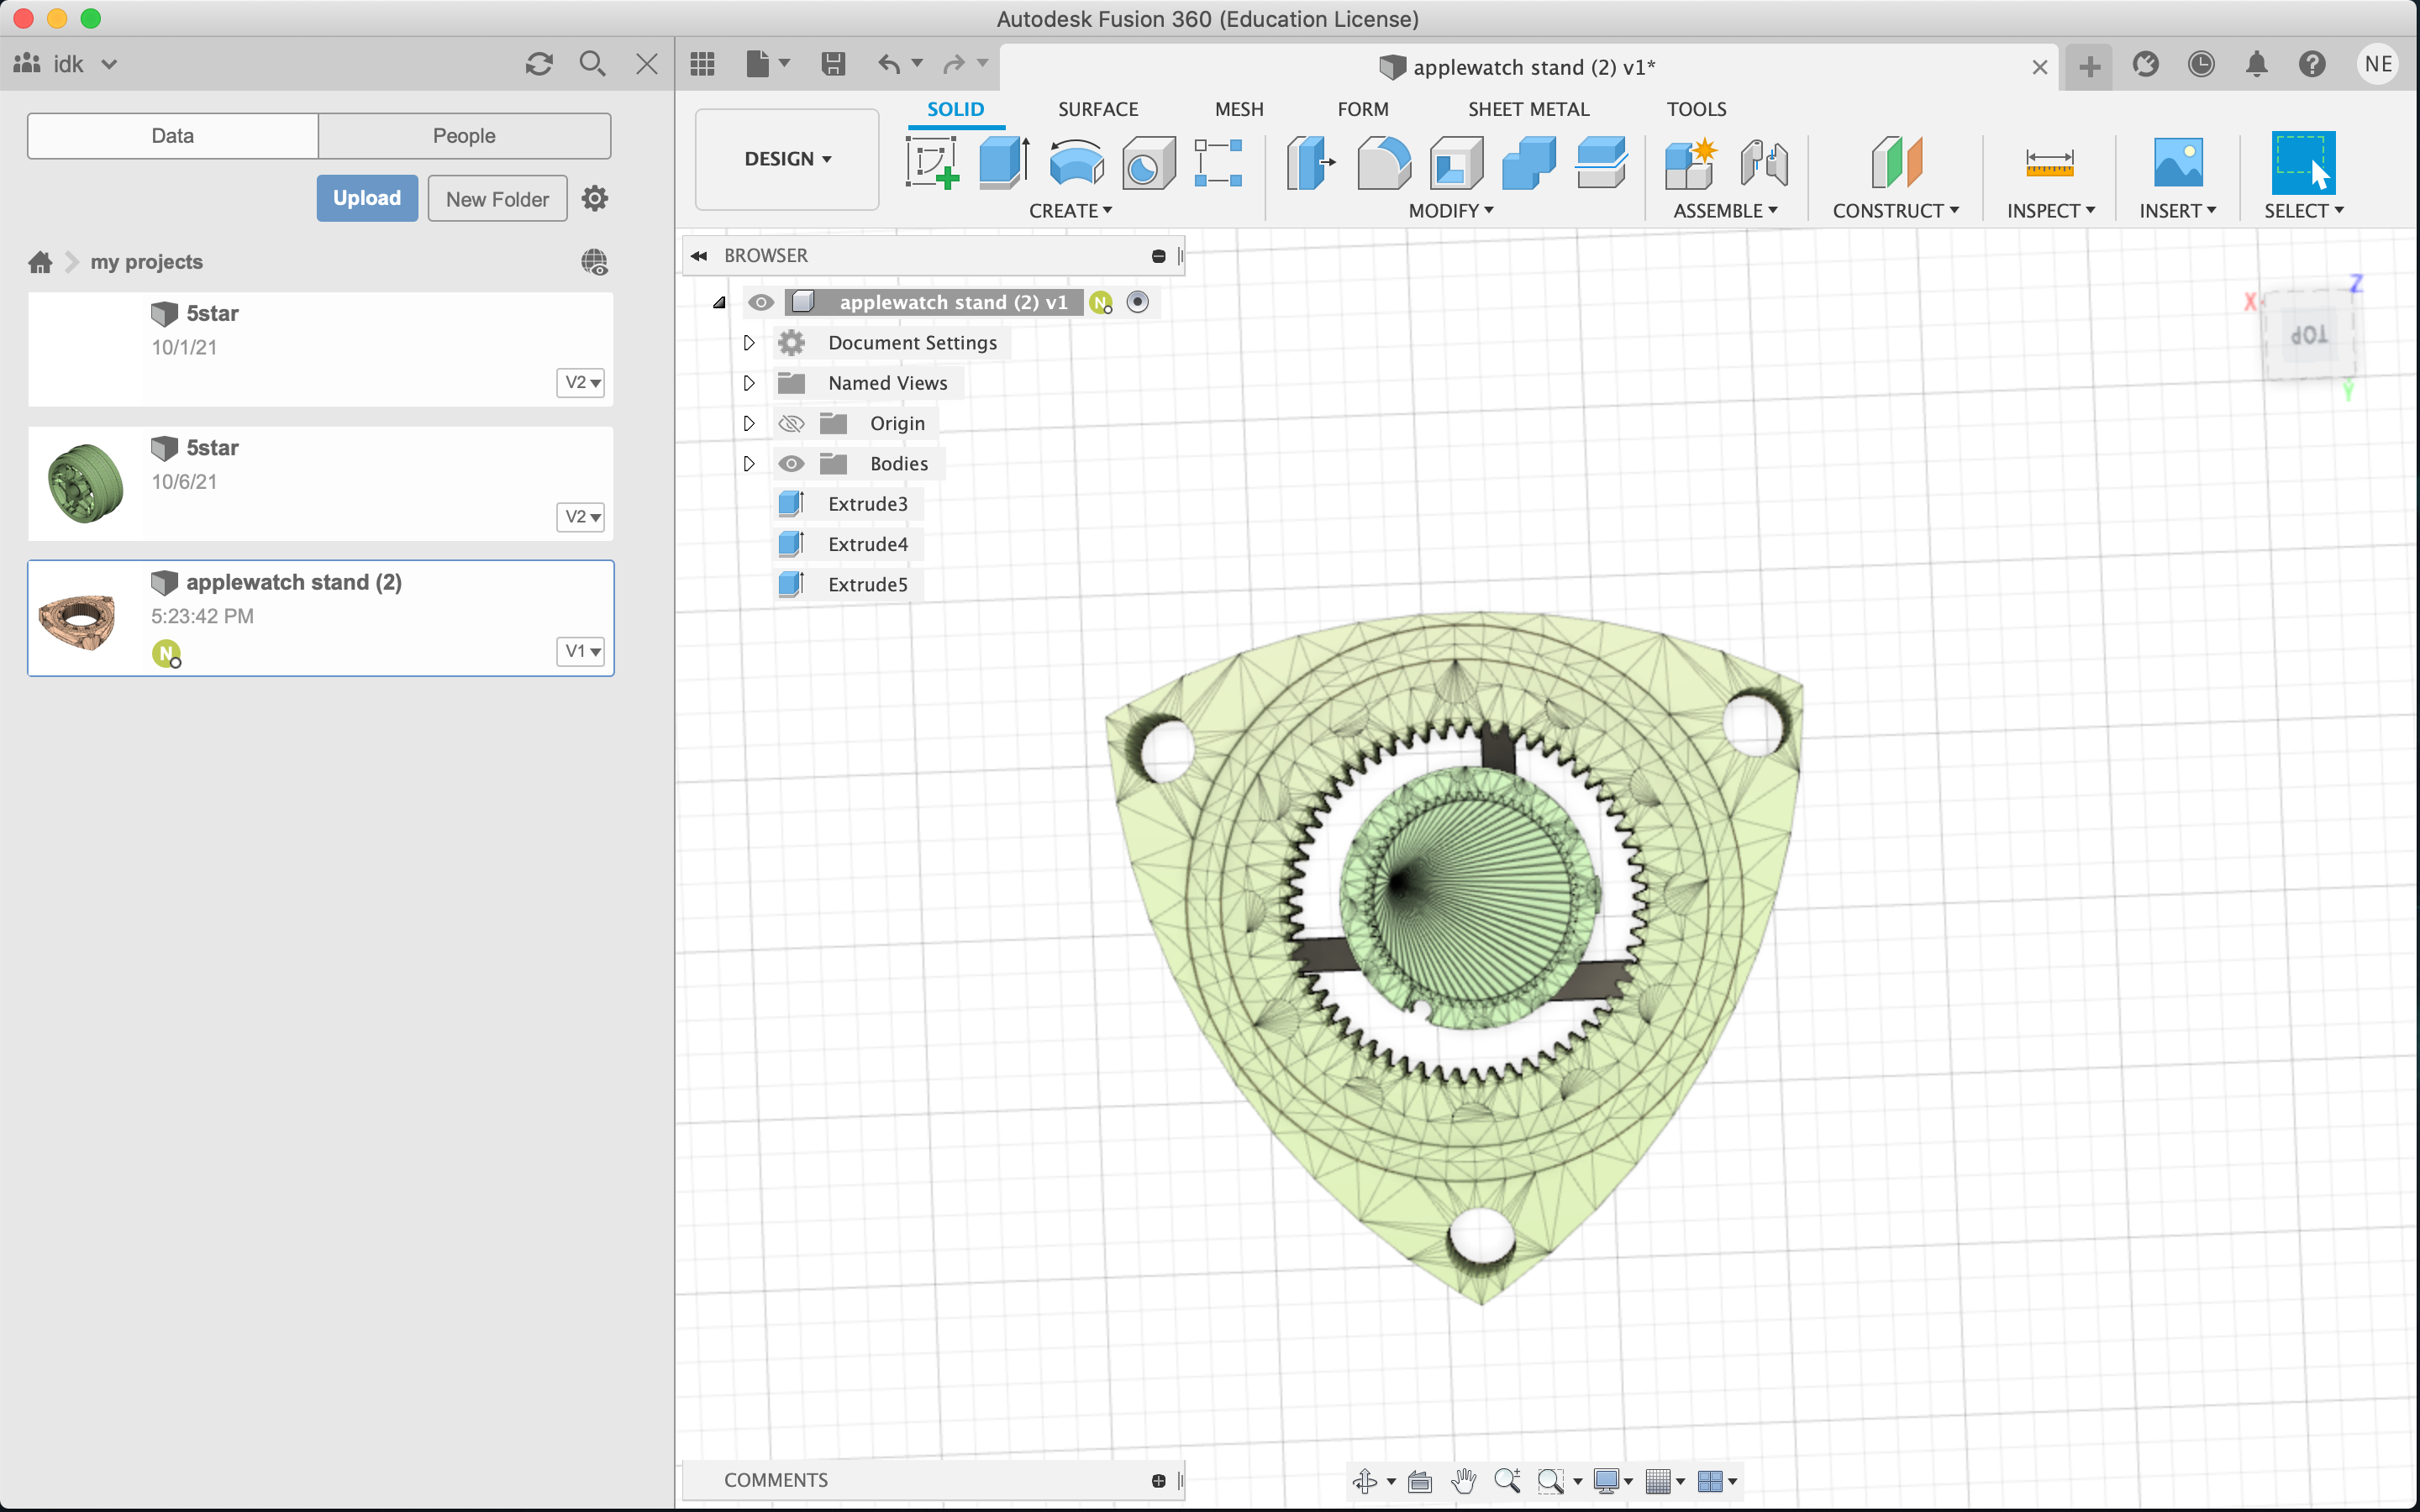Click the my projects breadcrumb
The width and height of the screenshot is (2420, 1512).
147,262
